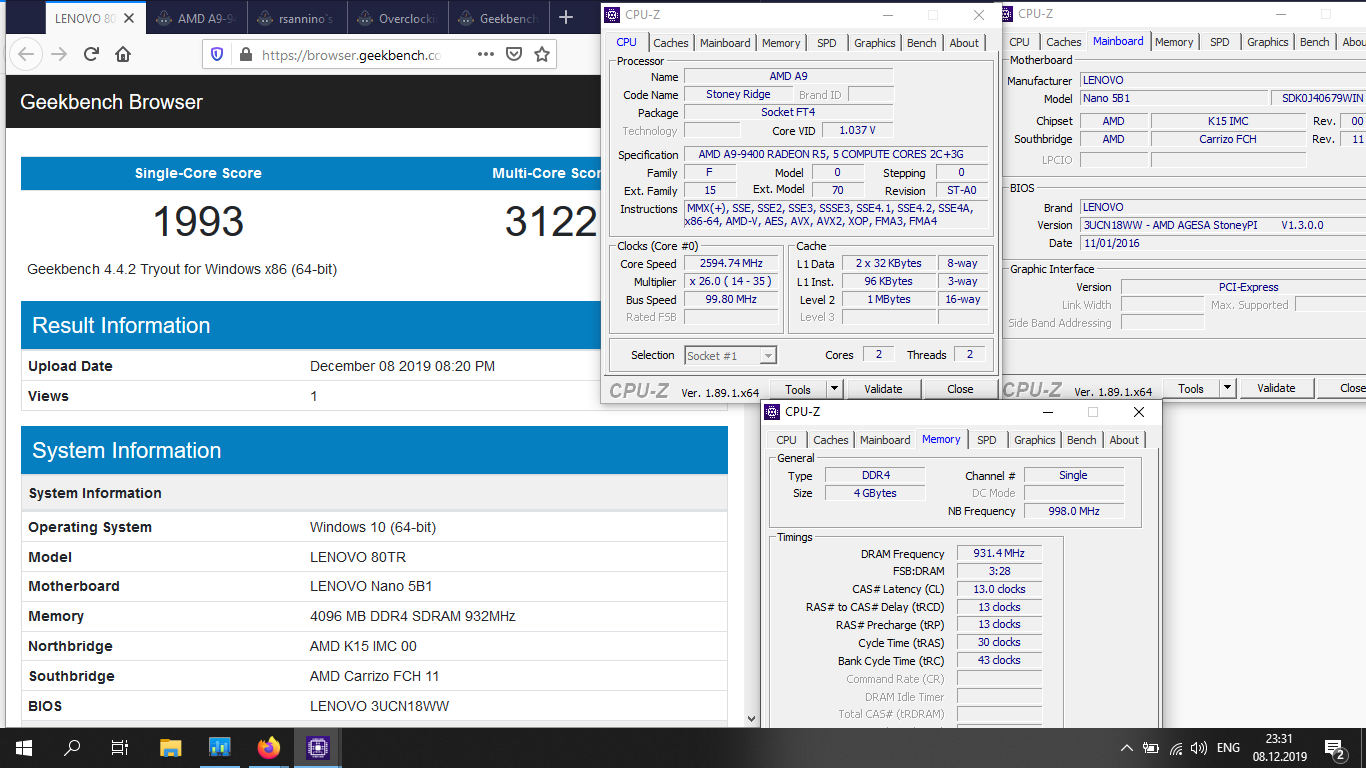Open Mainboard tab in Memory window
This screenshot has height=768, width=1366.
click(885, 440)
